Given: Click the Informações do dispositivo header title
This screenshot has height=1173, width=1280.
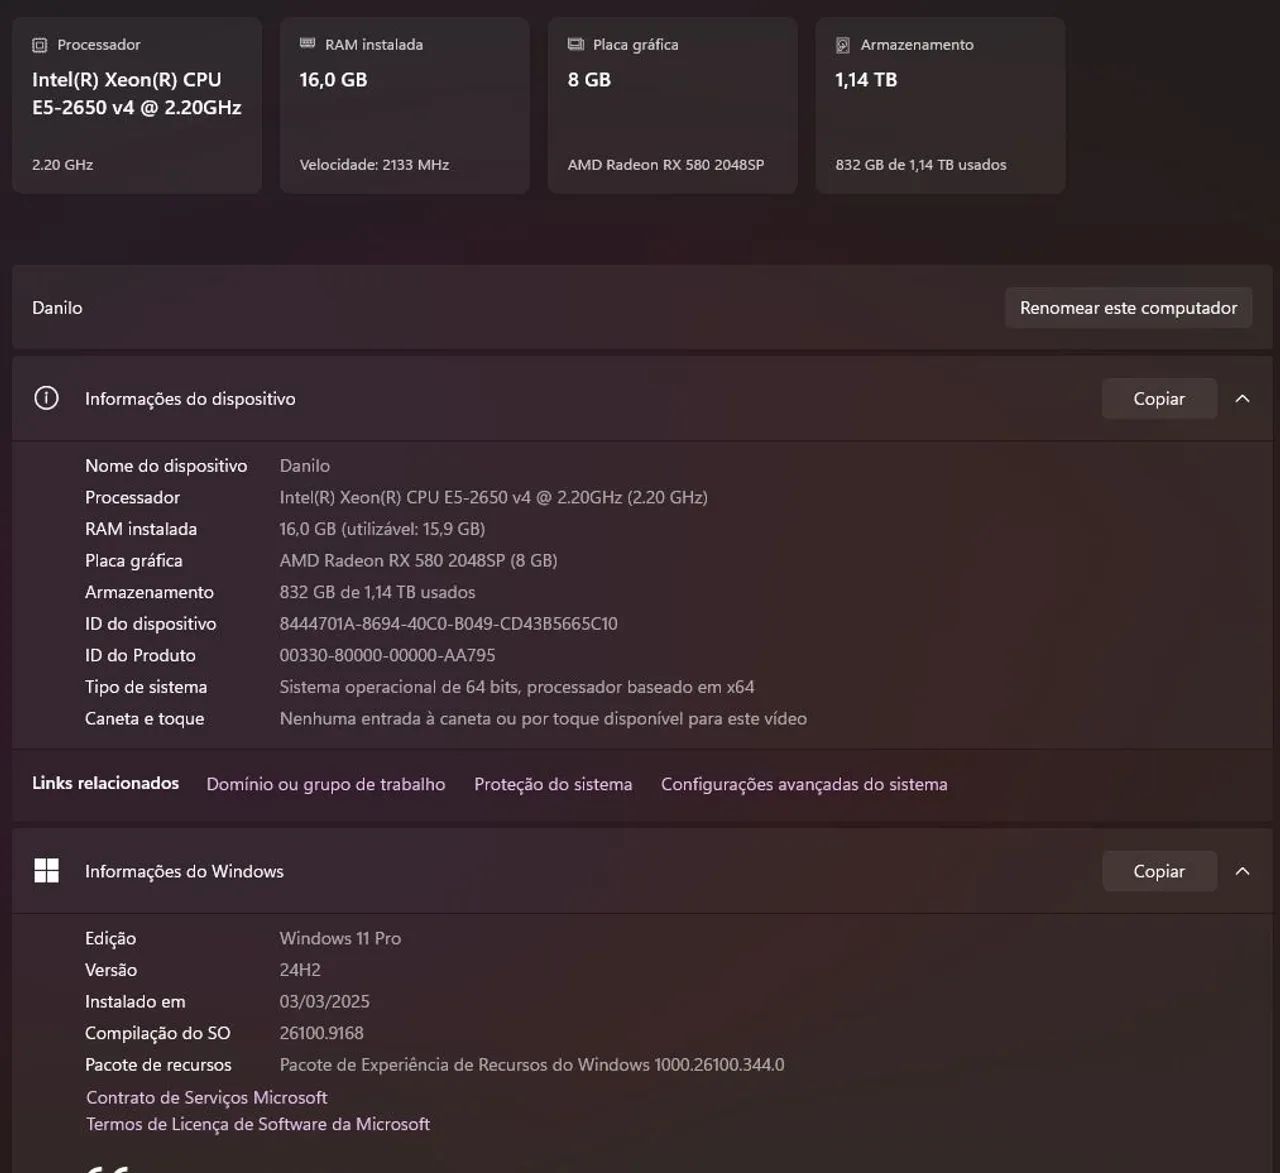Looking at the screenshot, I should [190, 399].
